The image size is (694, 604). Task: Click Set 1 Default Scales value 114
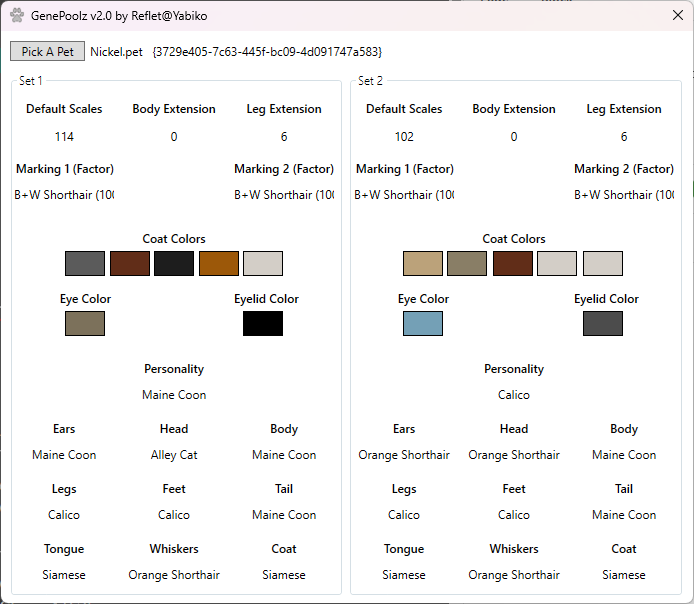(x=64, y=137)
